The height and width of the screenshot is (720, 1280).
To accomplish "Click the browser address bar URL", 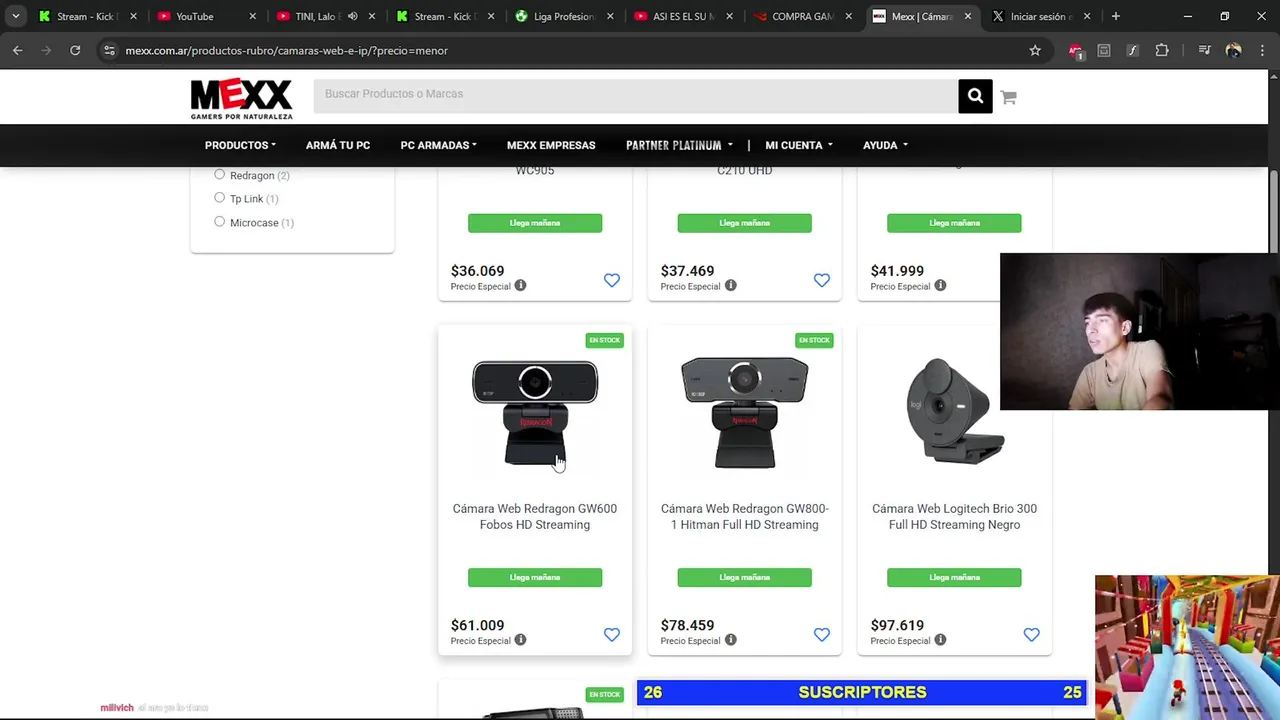I will click(x=286, y=50).
